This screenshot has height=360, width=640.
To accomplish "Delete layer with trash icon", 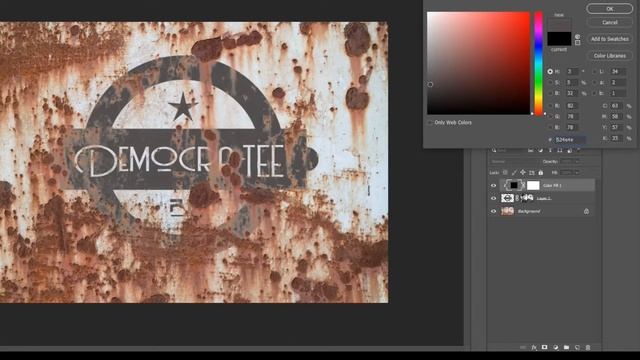I will click(588, 347).
